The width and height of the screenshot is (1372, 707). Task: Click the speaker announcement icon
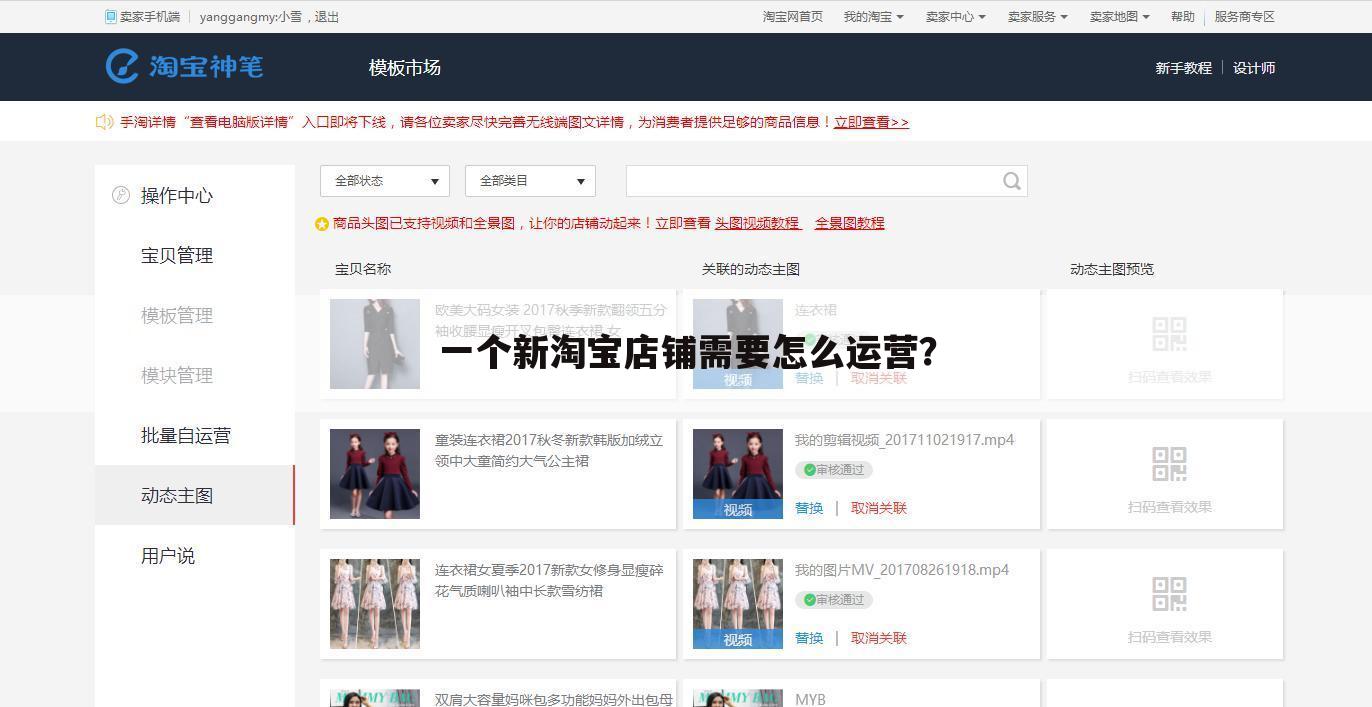coord(104,122)
